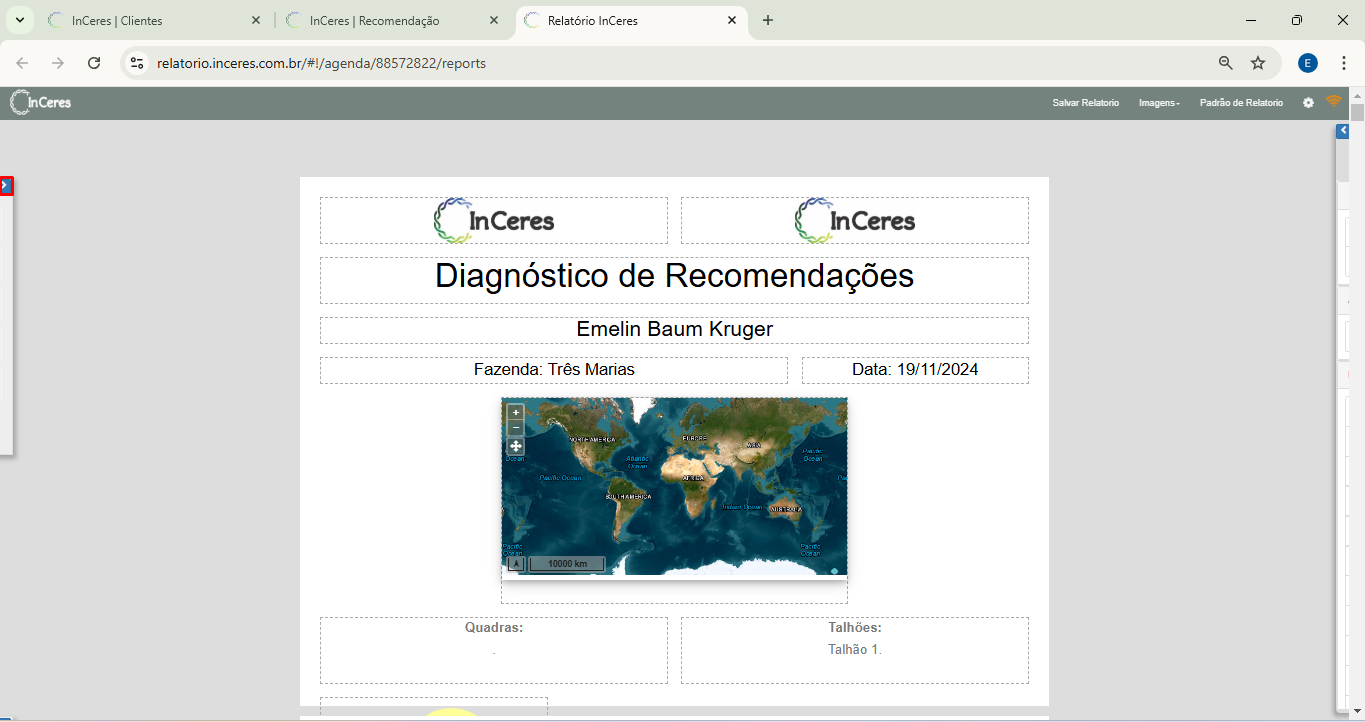Image resolution: width=1365 pixels, height=722 pixels.
Task: Open Padrão de Relatorio
Action: (1241, 103)
